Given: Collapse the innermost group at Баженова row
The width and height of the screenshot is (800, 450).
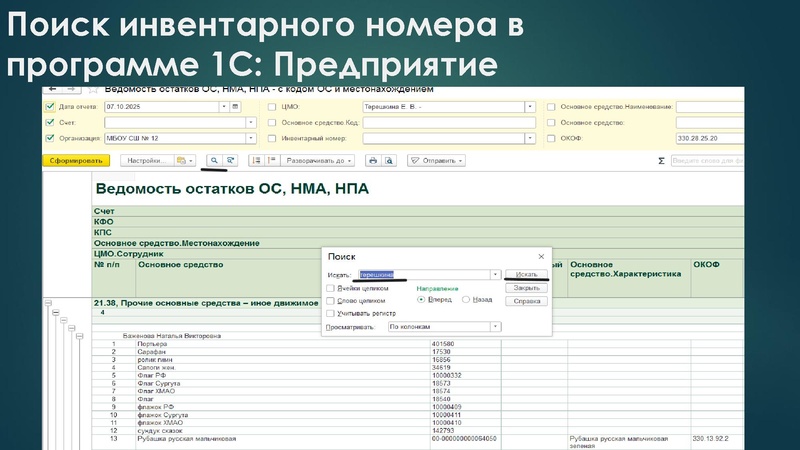Looking at the screenshot, I should [x=80, y=336].
